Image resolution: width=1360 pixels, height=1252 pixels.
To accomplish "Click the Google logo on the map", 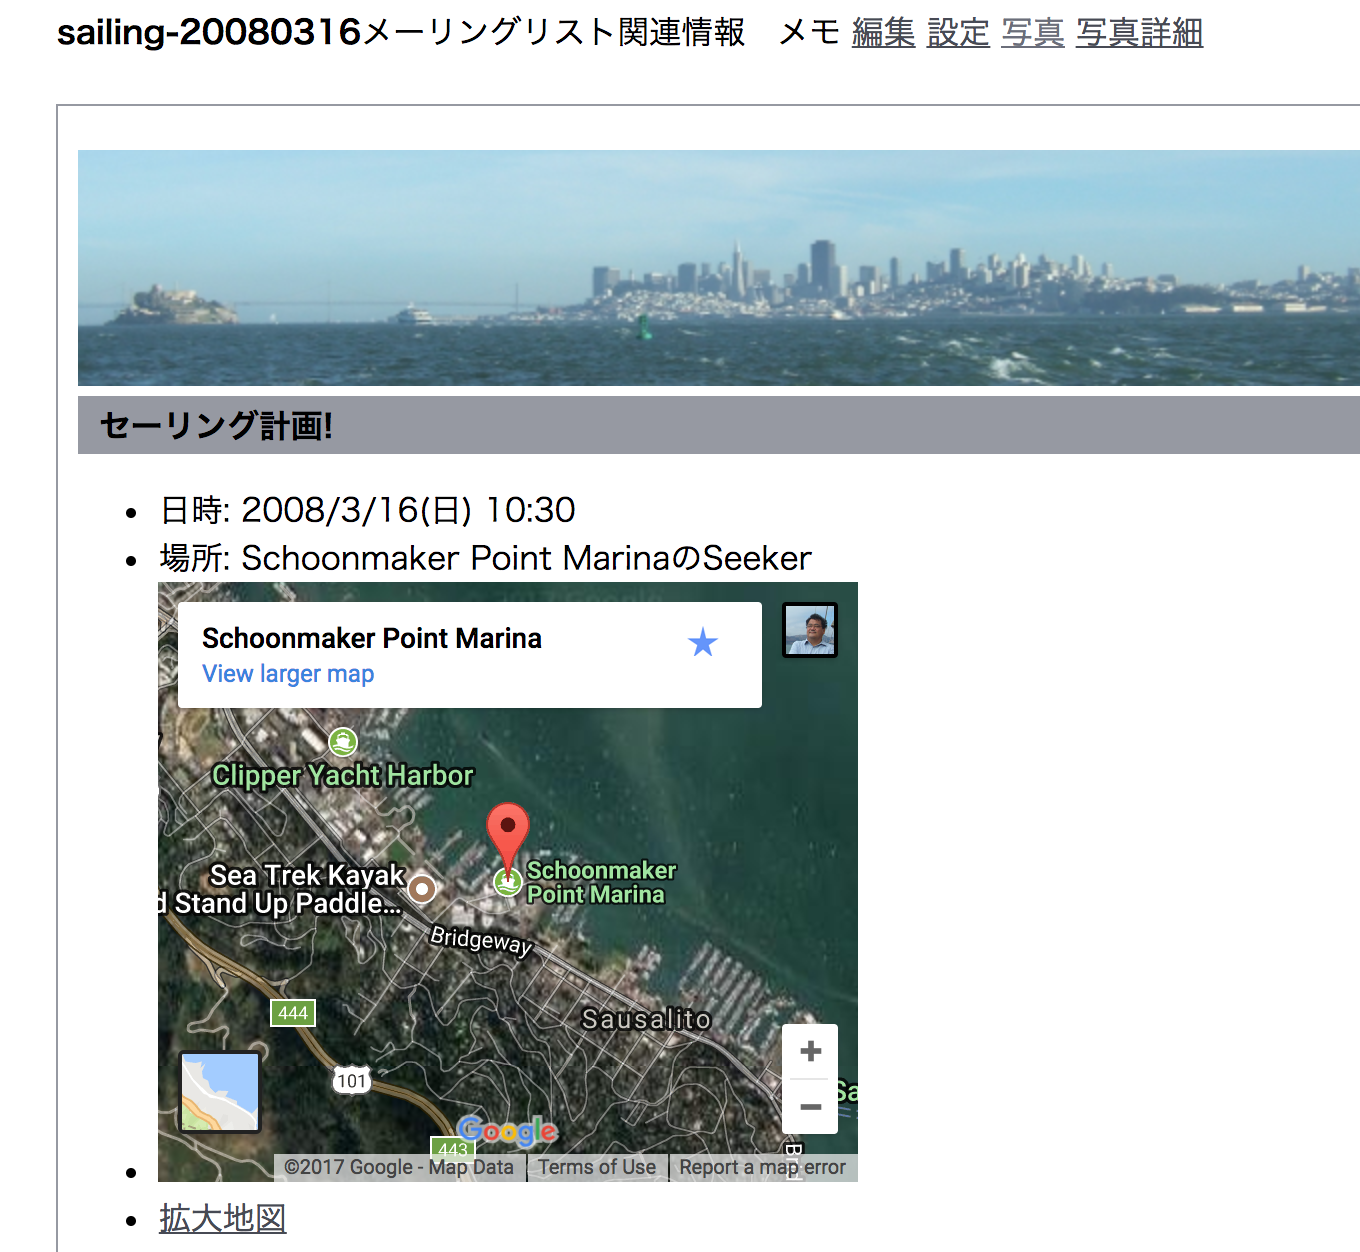I will [x=507, y=1131].
